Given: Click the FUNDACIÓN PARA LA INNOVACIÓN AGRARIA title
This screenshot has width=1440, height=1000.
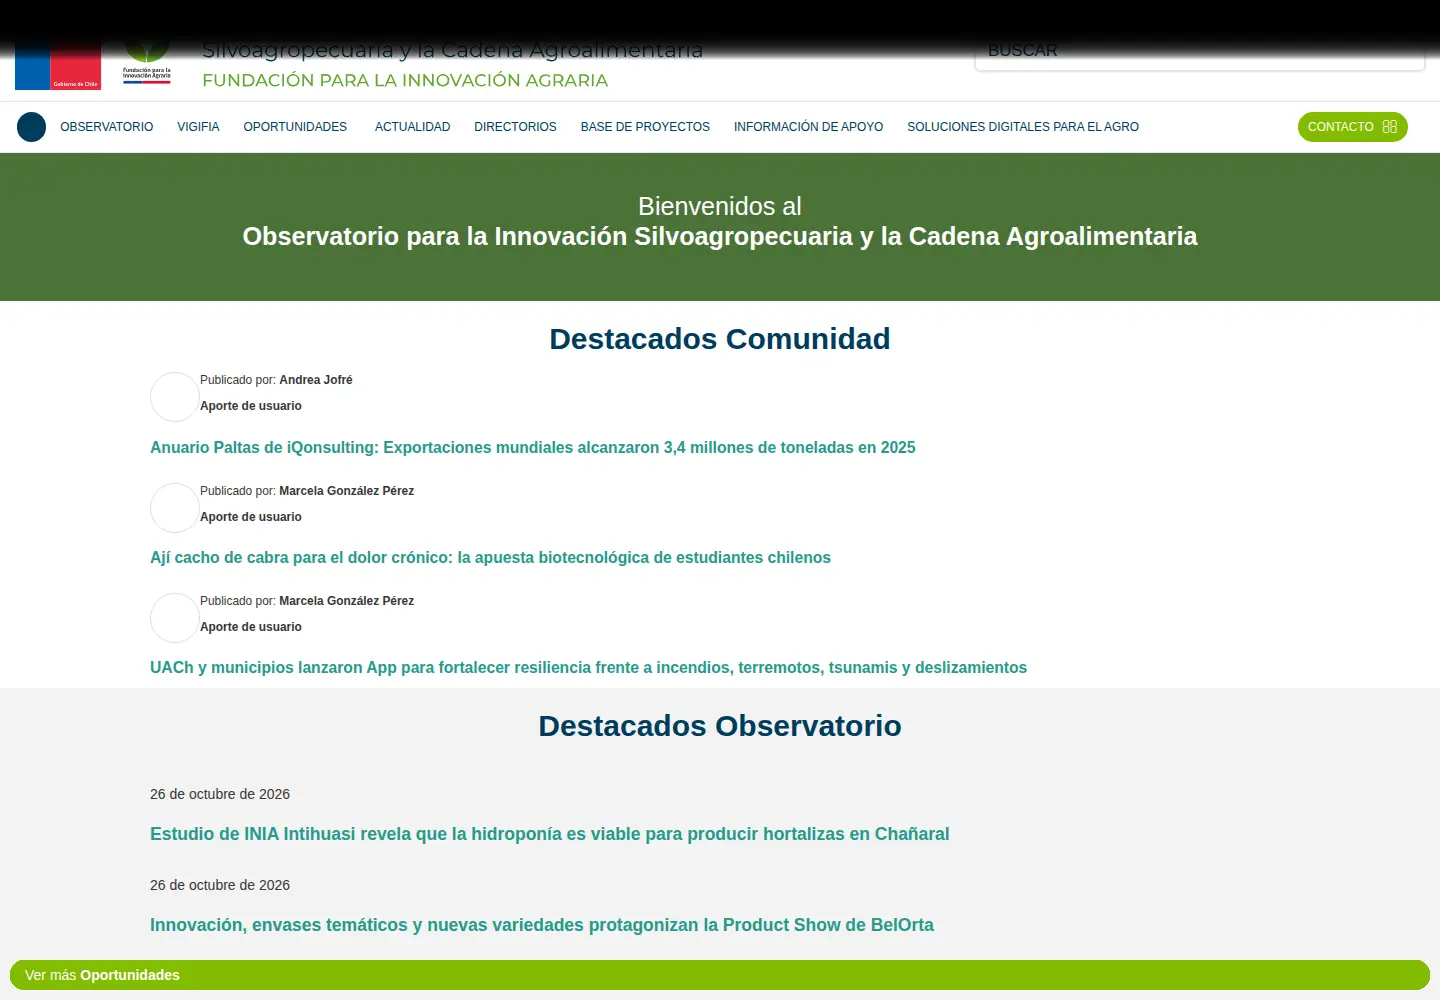Looking at the screenshot, I should click(405, 80).
